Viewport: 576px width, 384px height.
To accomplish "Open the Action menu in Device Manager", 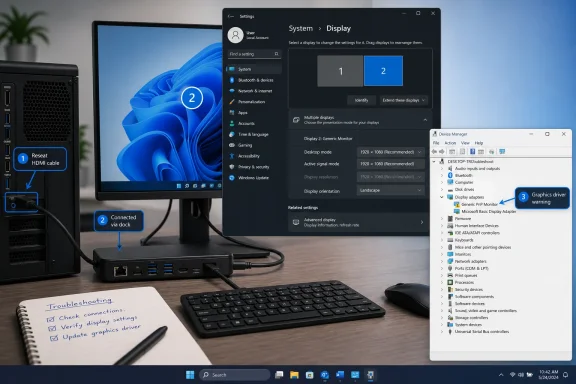I will click(450, 143).
